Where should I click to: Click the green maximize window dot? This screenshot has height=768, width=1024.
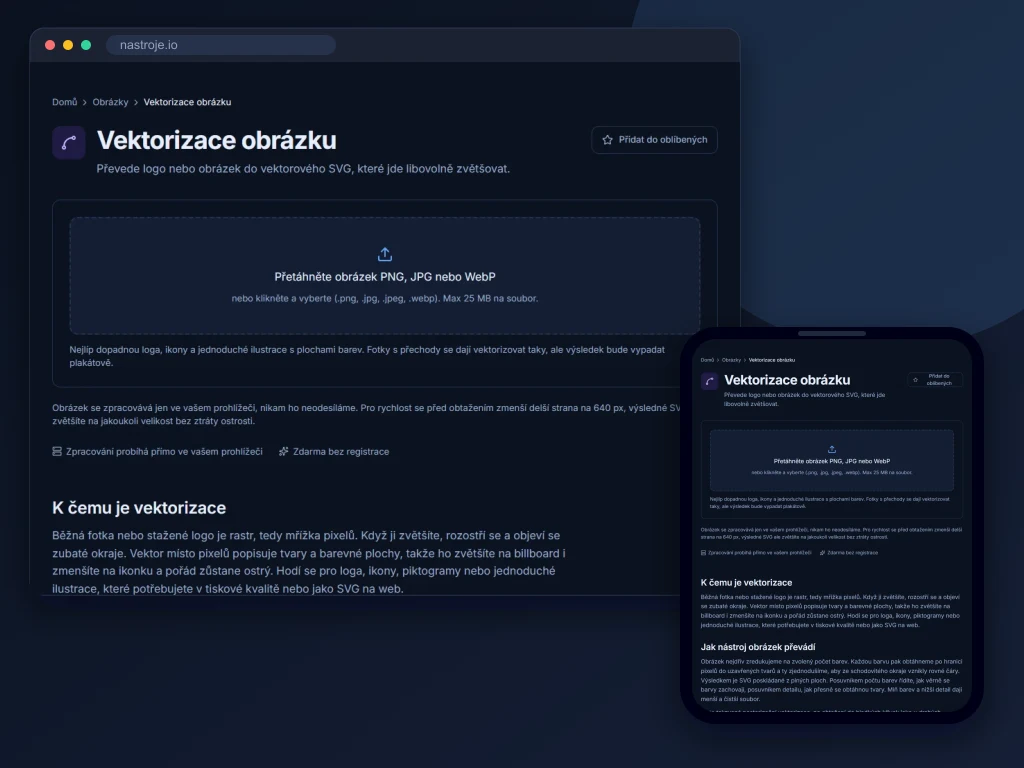(86, 45)
